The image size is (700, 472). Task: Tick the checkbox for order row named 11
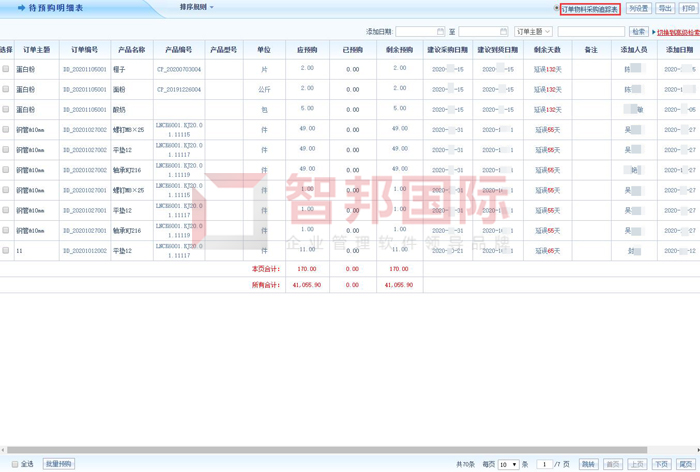(6, 251)
